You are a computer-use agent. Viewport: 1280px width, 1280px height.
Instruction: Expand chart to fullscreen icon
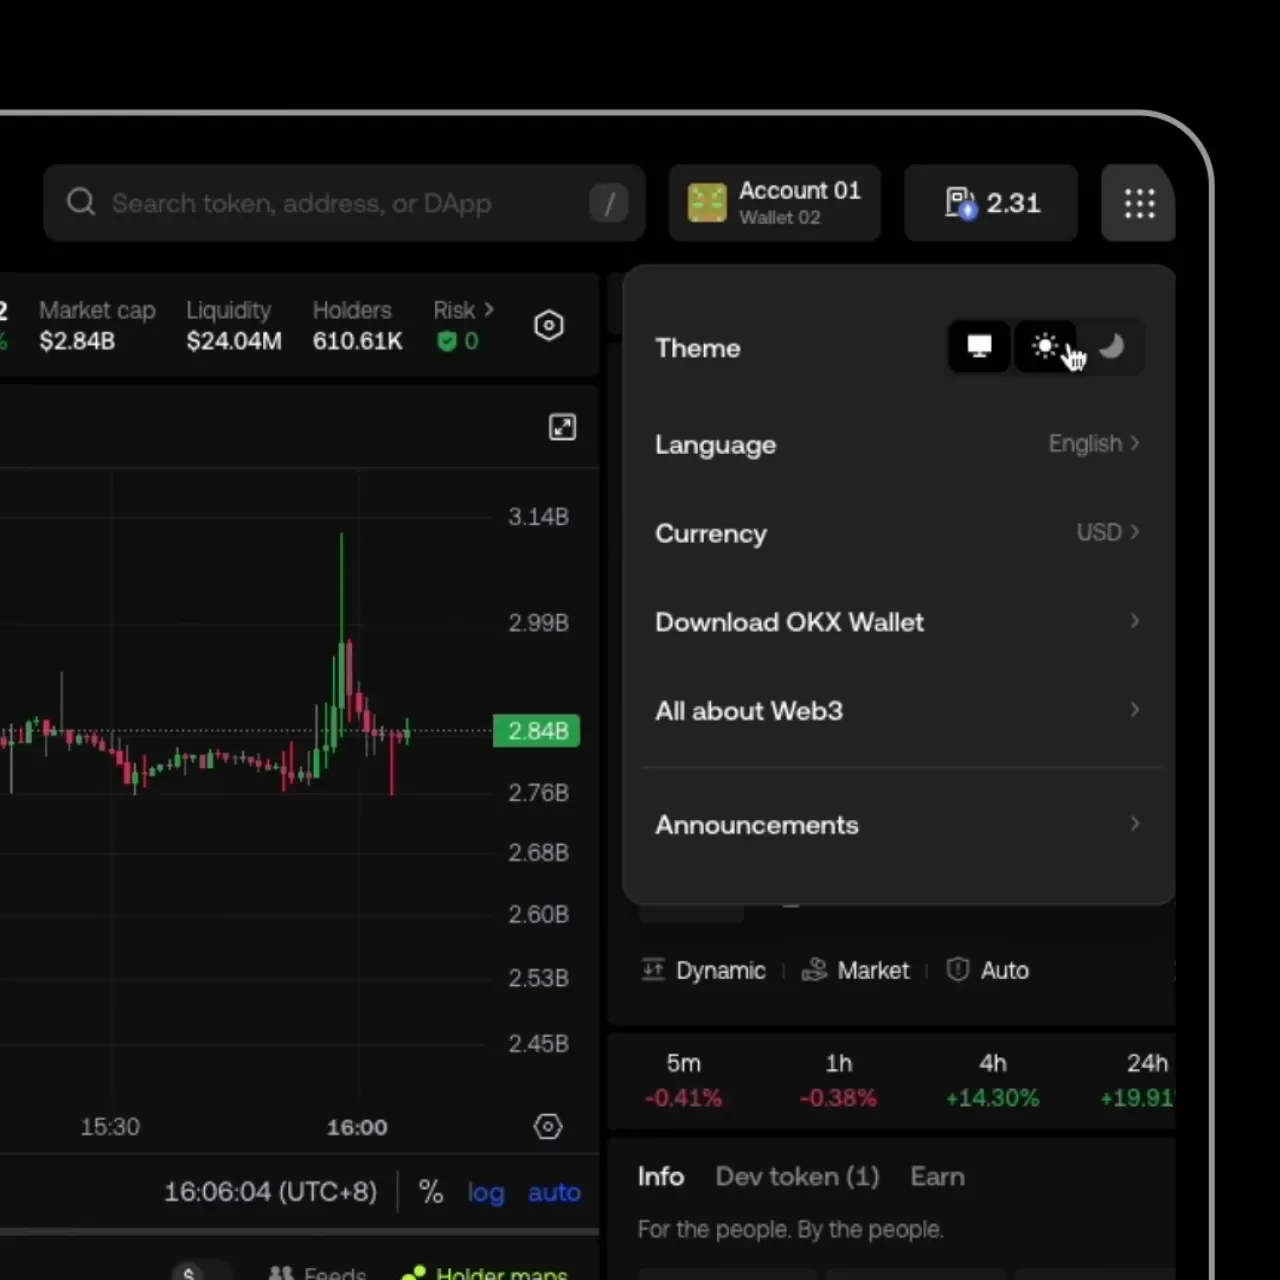(563, 428)
